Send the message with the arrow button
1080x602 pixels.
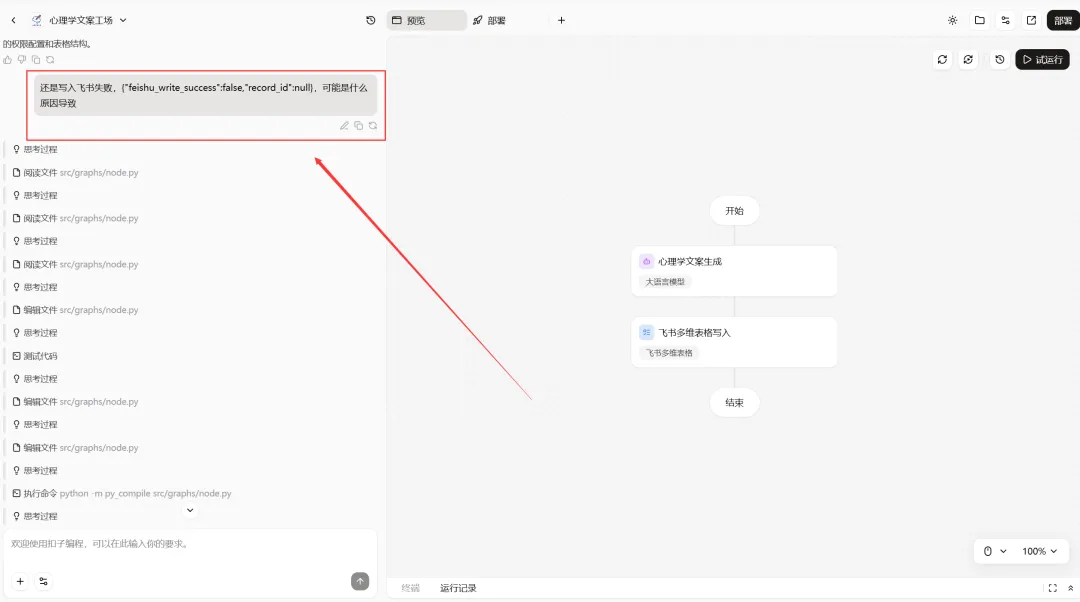tap(360, 581)
